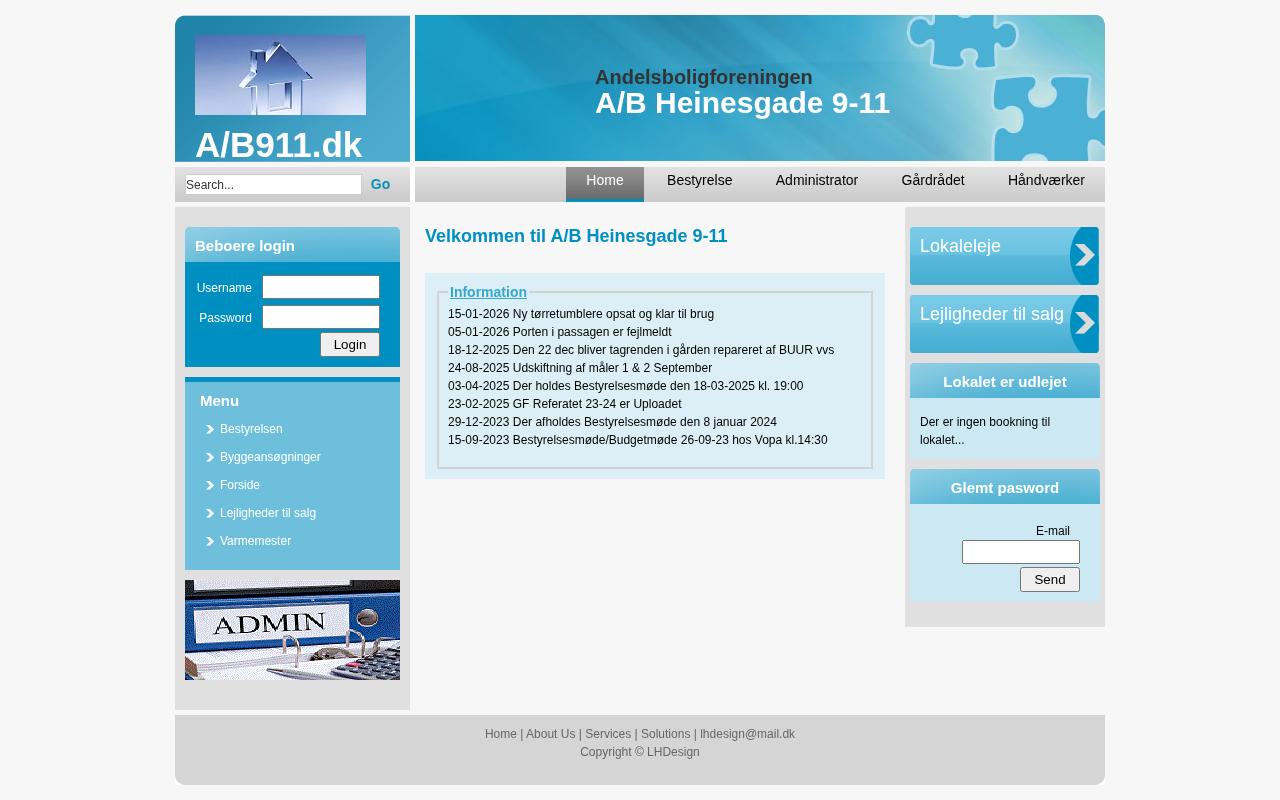Select the news item 'Udskiftning af måler'

580,368
